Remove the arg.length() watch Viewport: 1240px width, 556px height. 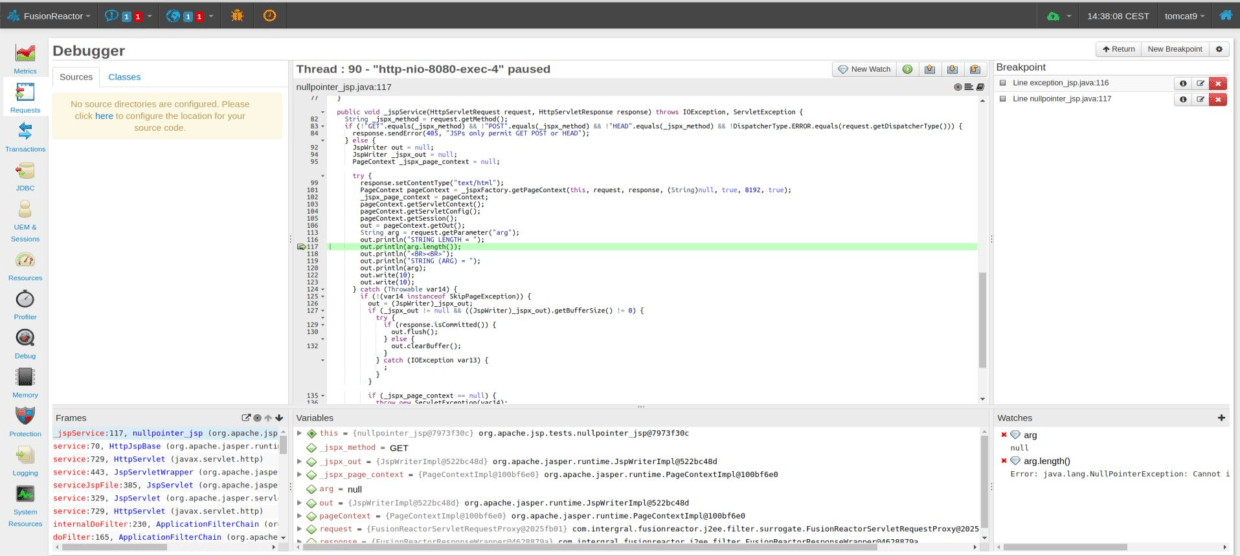pyautogui.click(x=1003, y=461)
